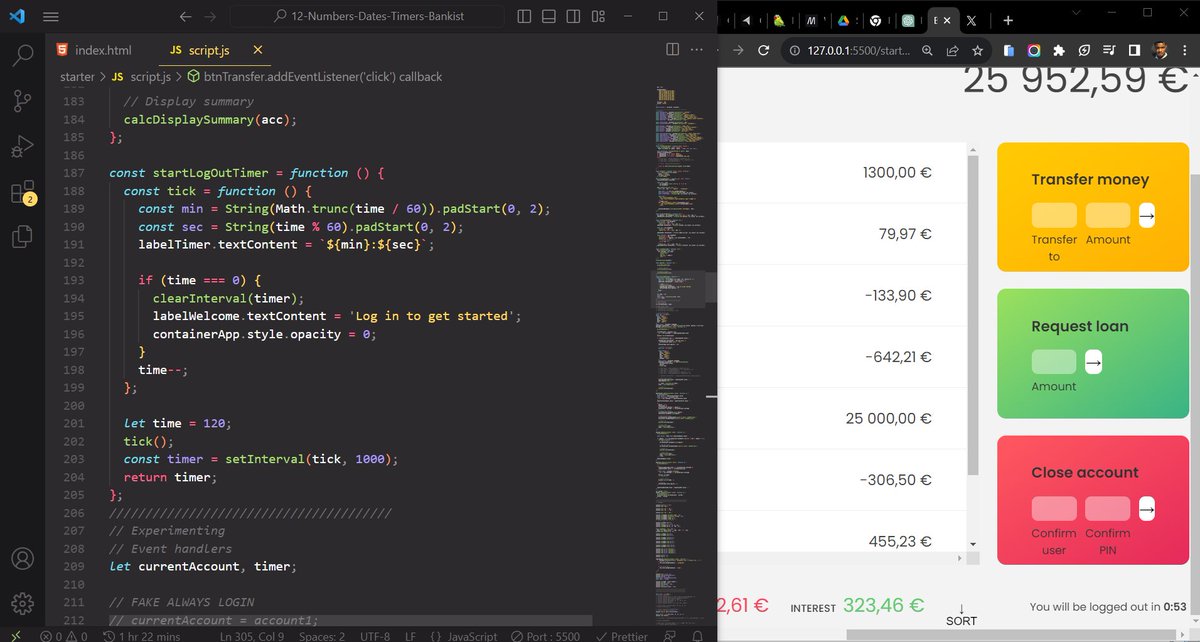The image size is (1200, 642).
Task: Split the editor right
Action: [x=672, y=49]
